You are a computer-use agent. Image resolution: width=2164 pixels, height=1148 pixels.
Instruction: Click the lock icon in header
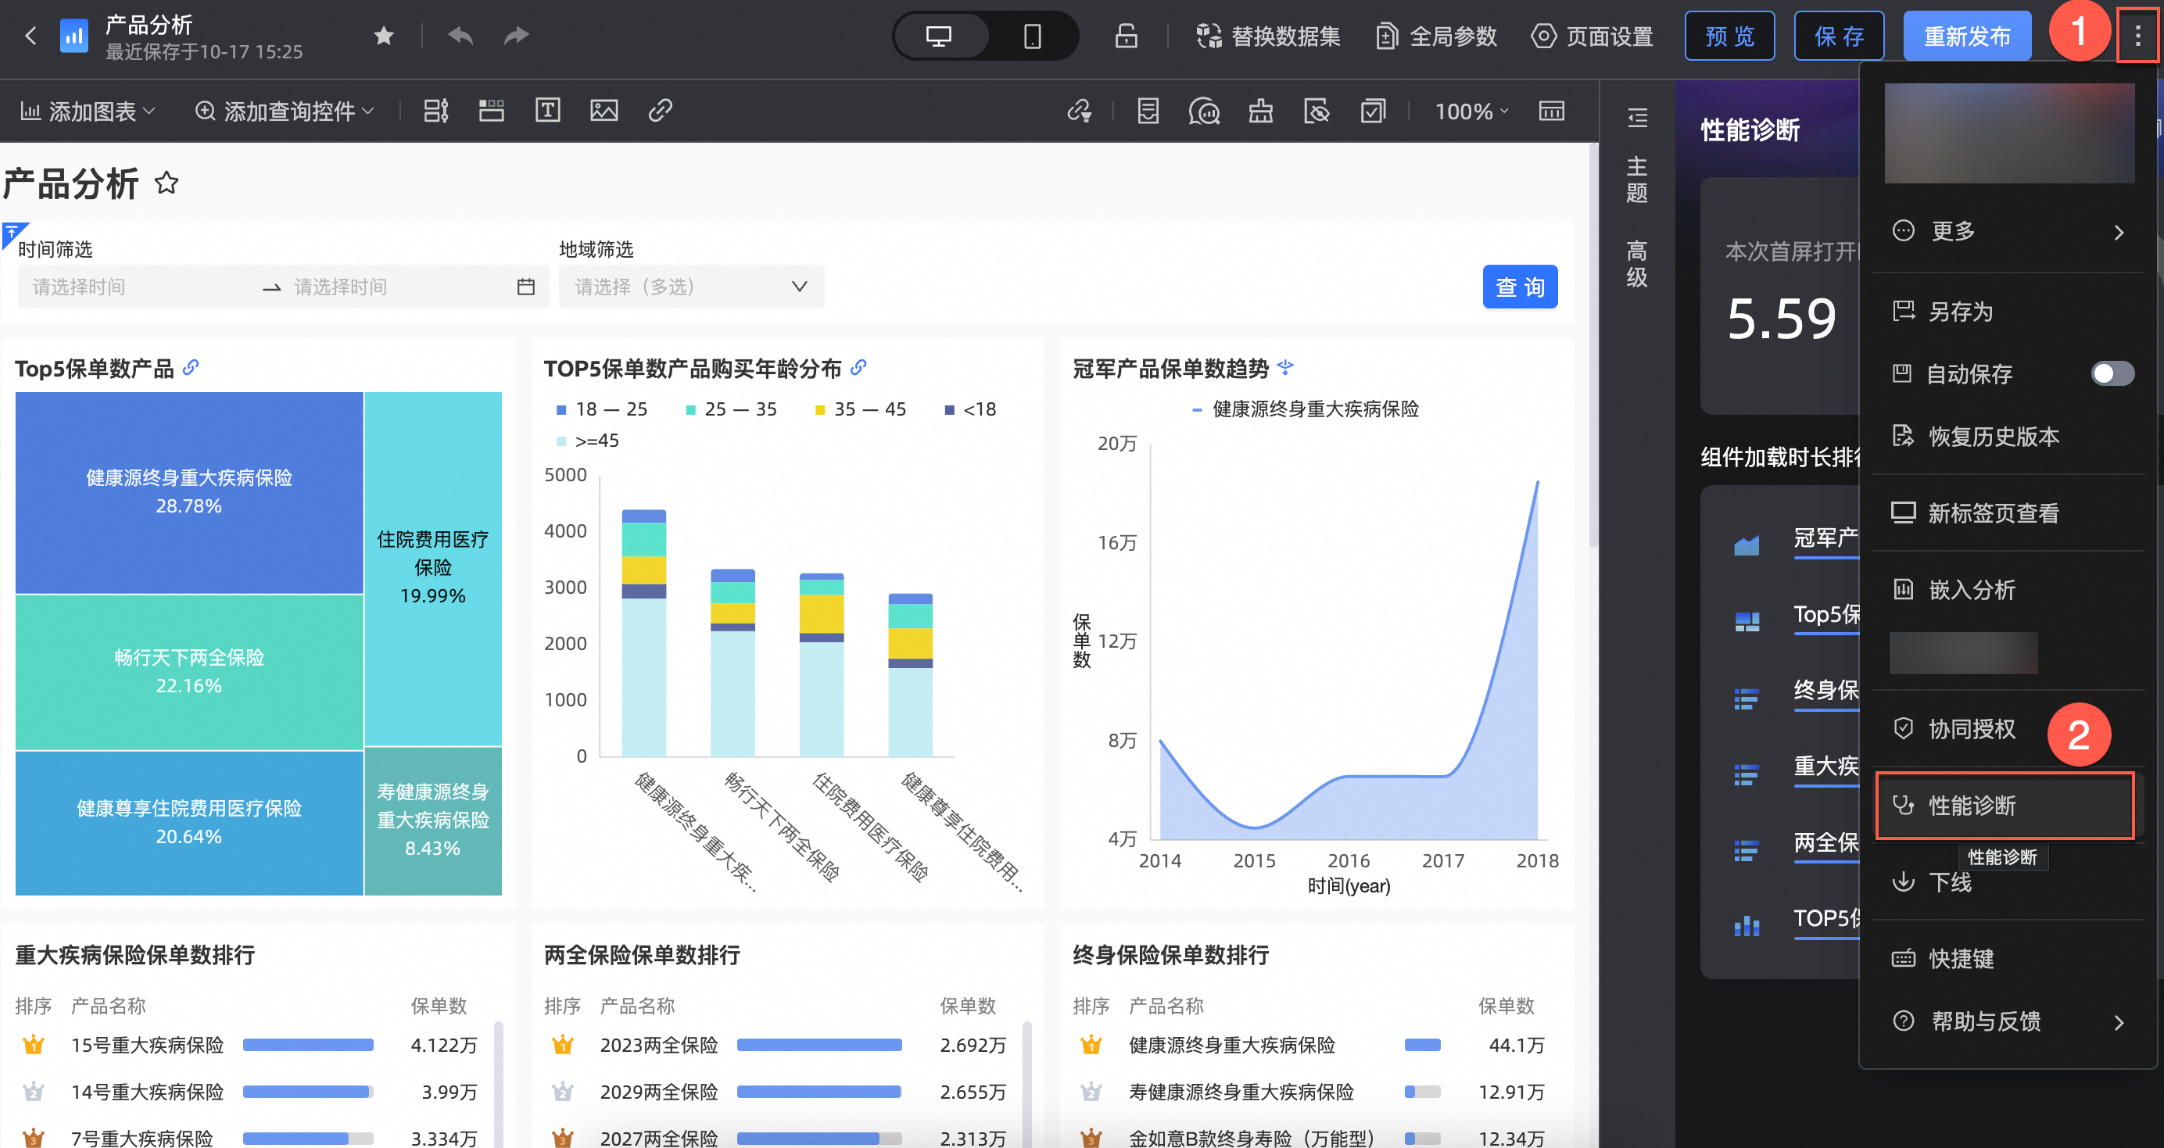point(1127,37)
